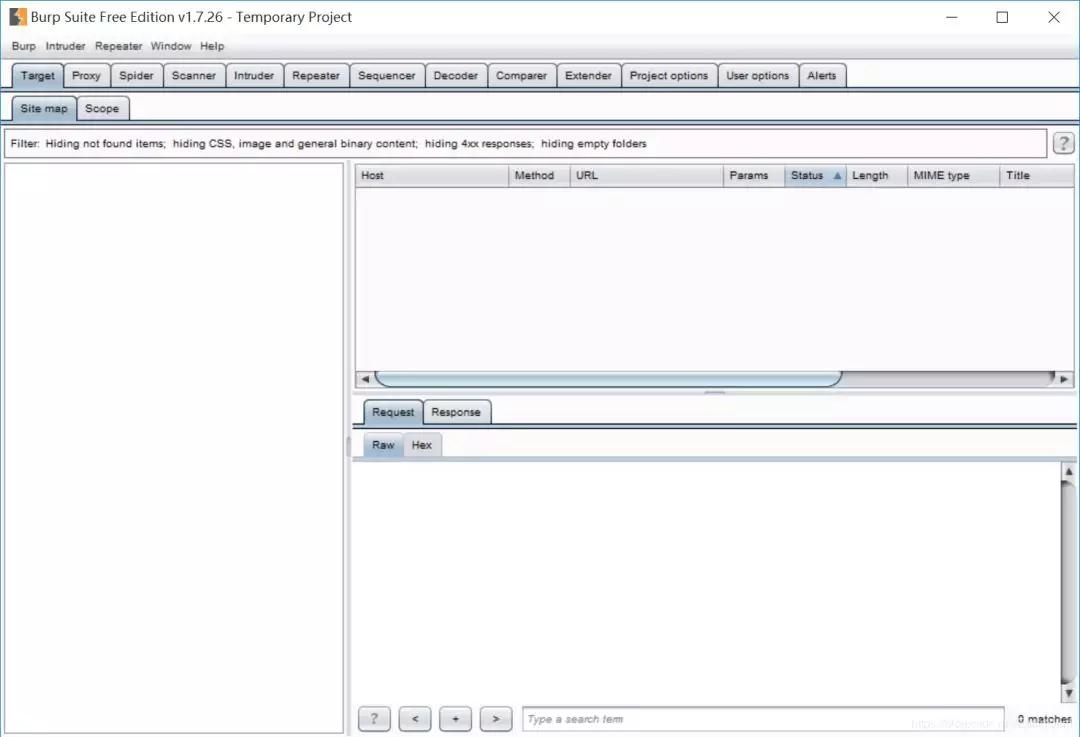Open the Window menu

coord(171,46)
